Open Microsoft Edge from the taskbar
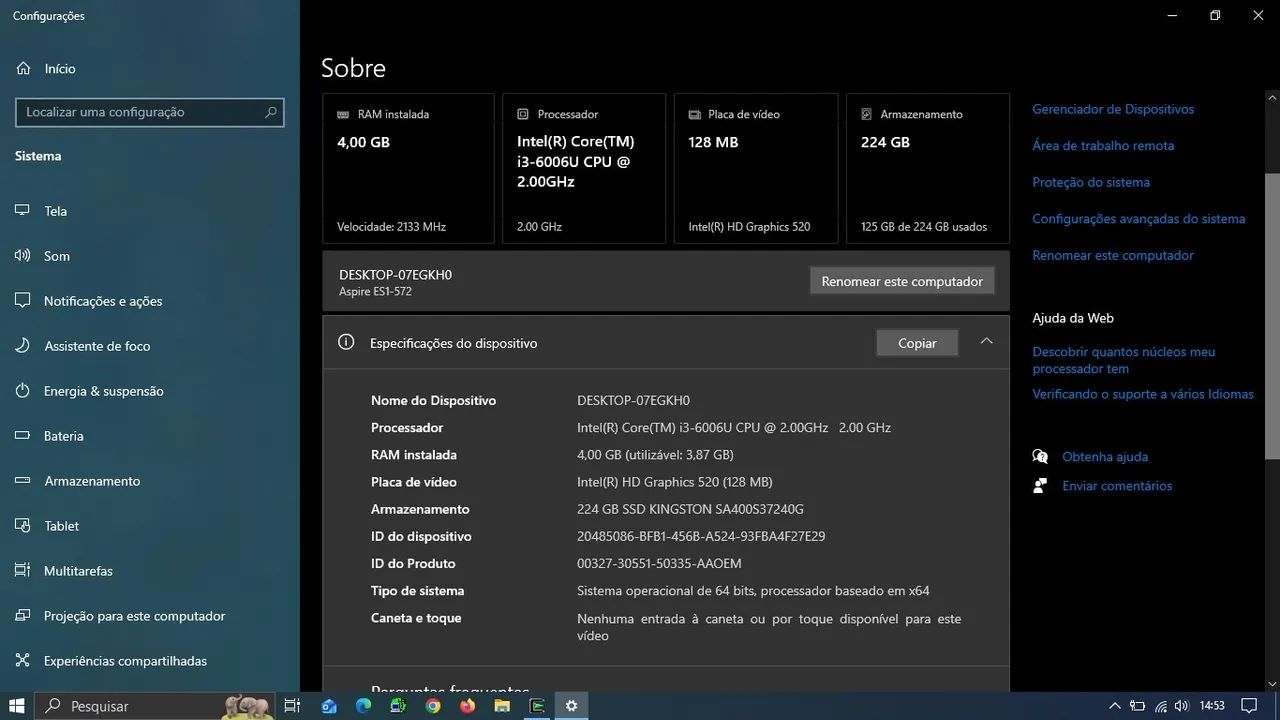 pos(364,706)
